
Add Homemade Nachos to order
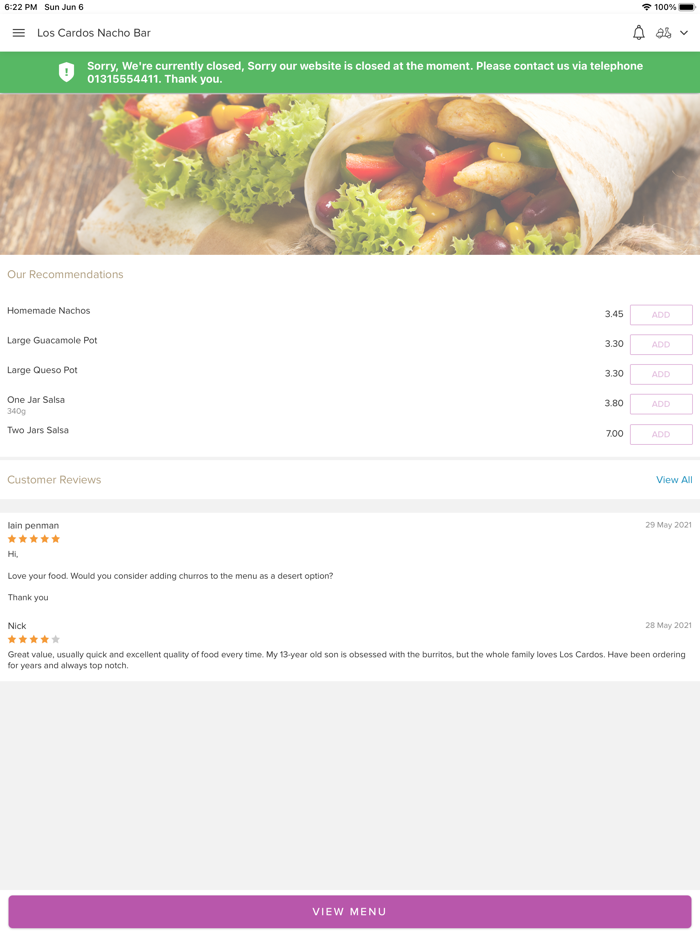point(661,315)
